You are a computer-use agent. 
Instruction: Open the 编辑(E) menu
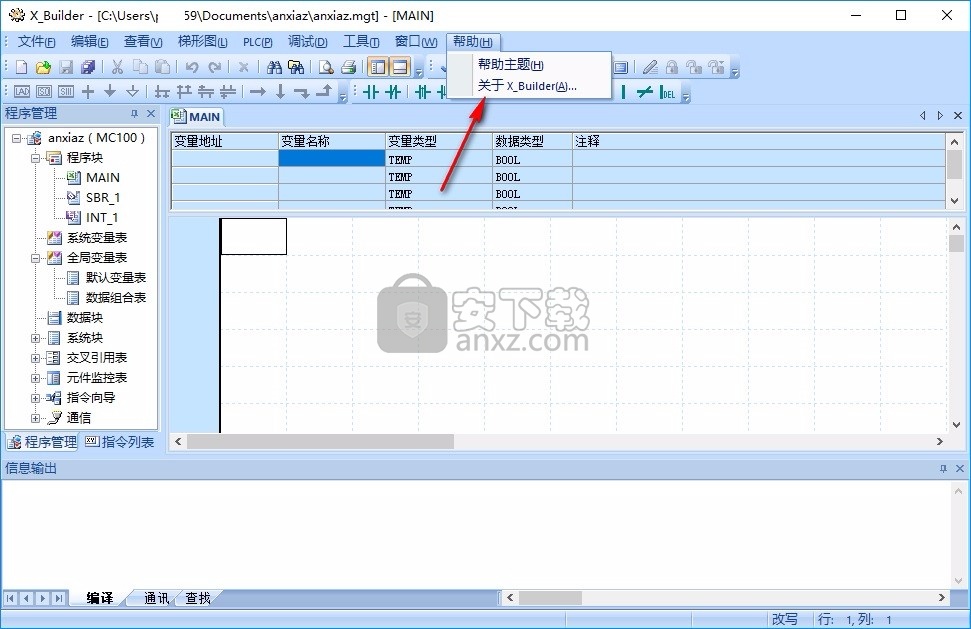pos(90,41)
